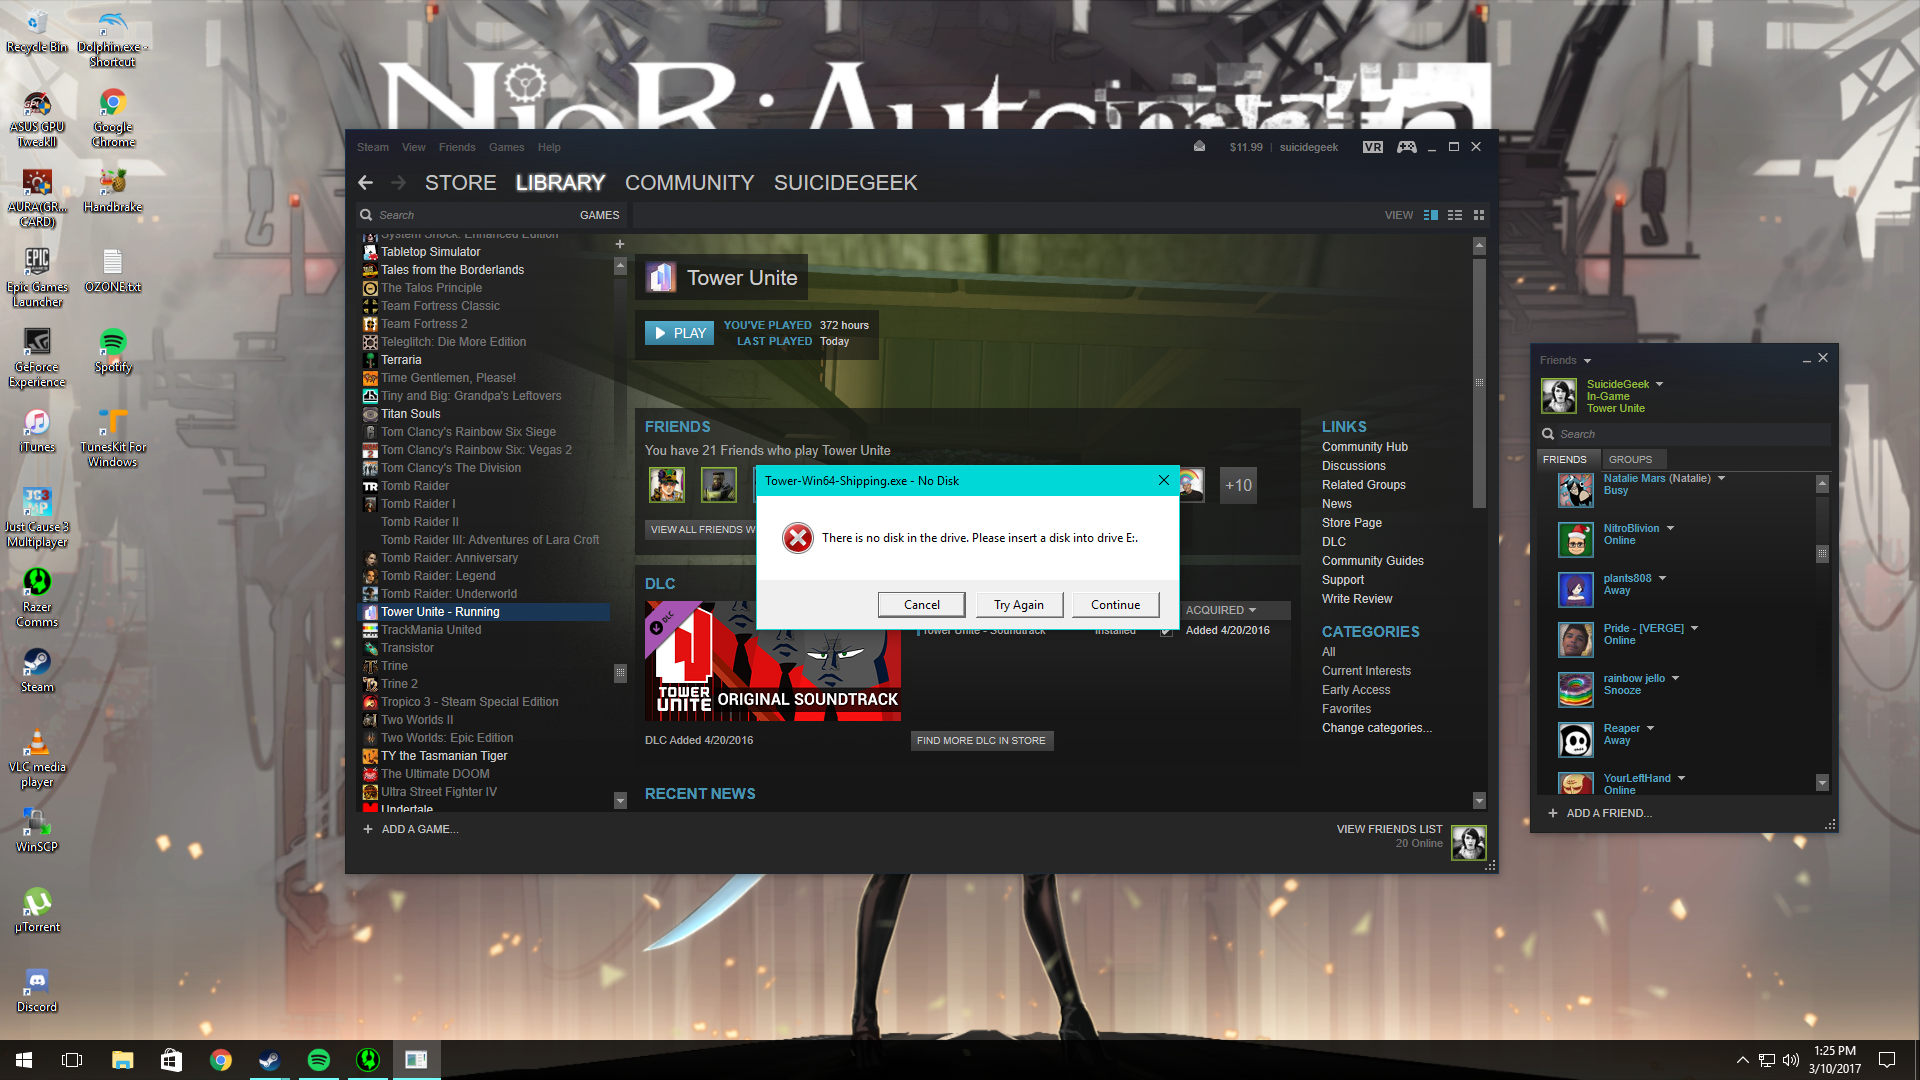Screen dimensions: 1920x1080
Task: Toggle Tower Unite Running status indicator
Action: coord(440,611)
